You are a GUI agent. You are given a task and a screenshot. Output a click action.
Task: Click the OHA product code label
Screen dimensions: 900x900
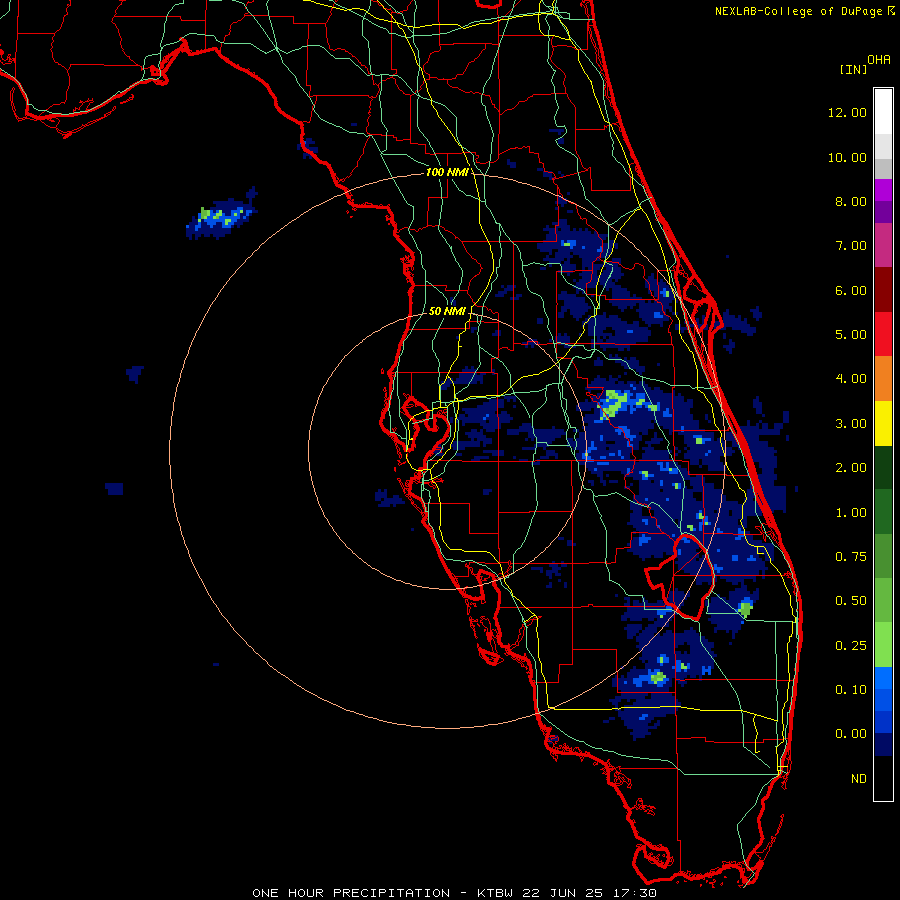pos(879,60)
